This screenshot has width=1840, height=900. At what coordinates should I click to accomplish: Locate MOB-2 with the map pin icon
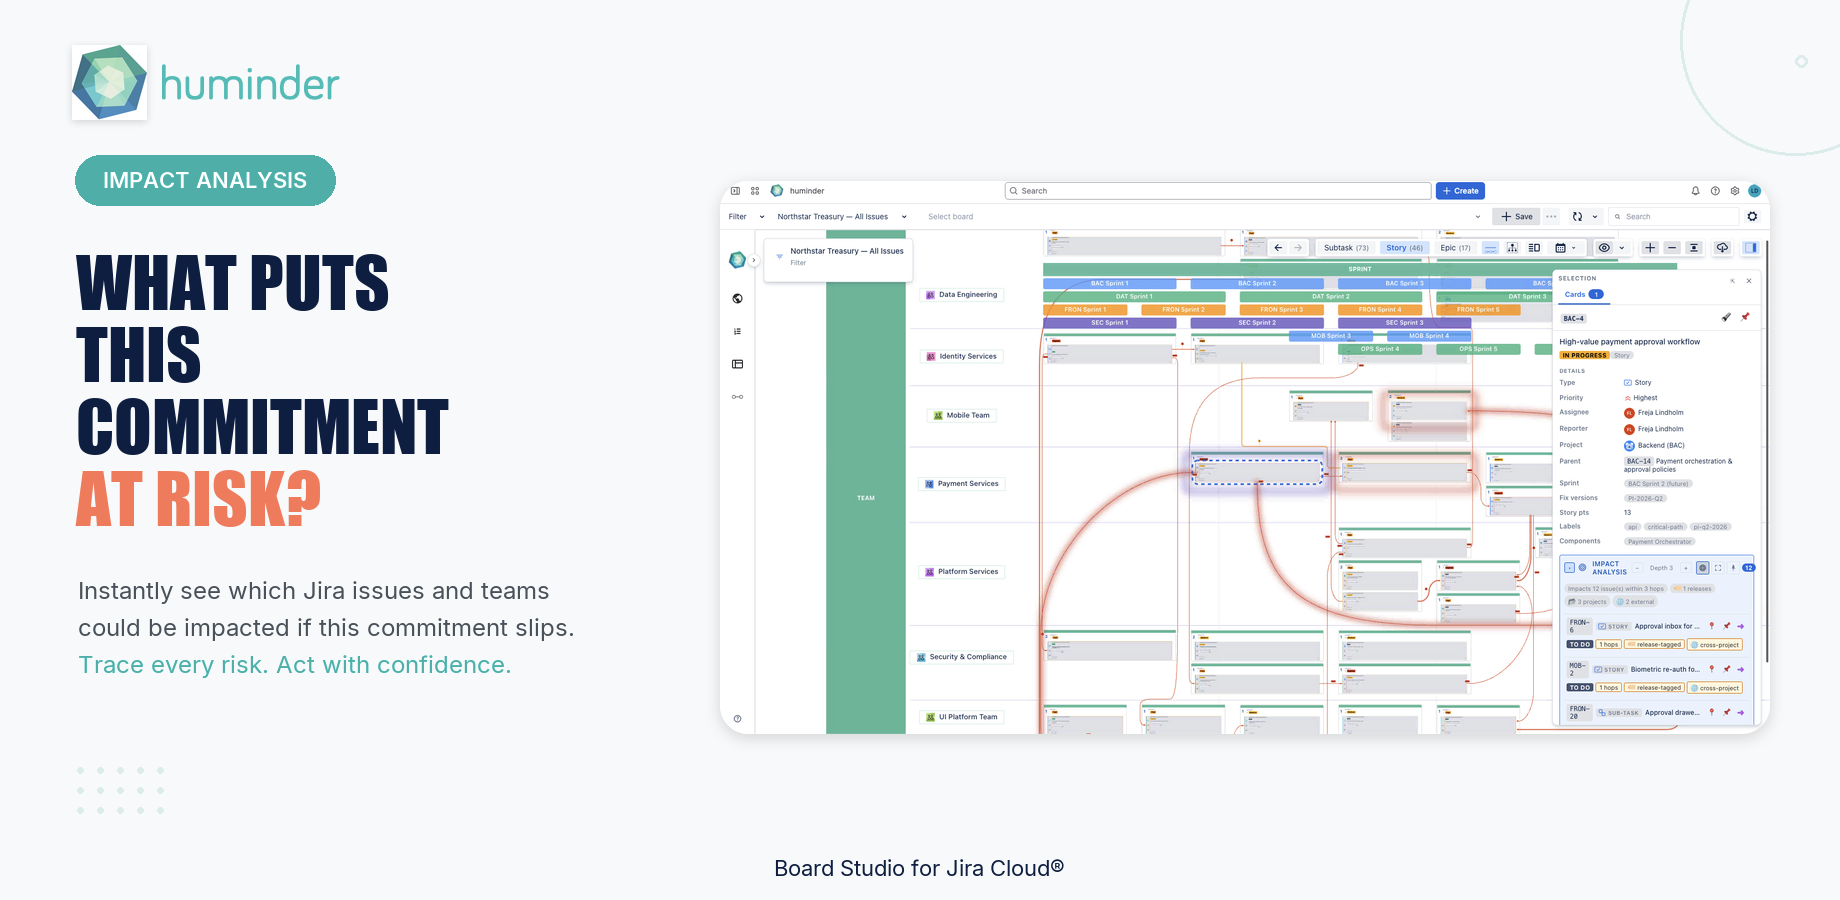point(1712,669)
